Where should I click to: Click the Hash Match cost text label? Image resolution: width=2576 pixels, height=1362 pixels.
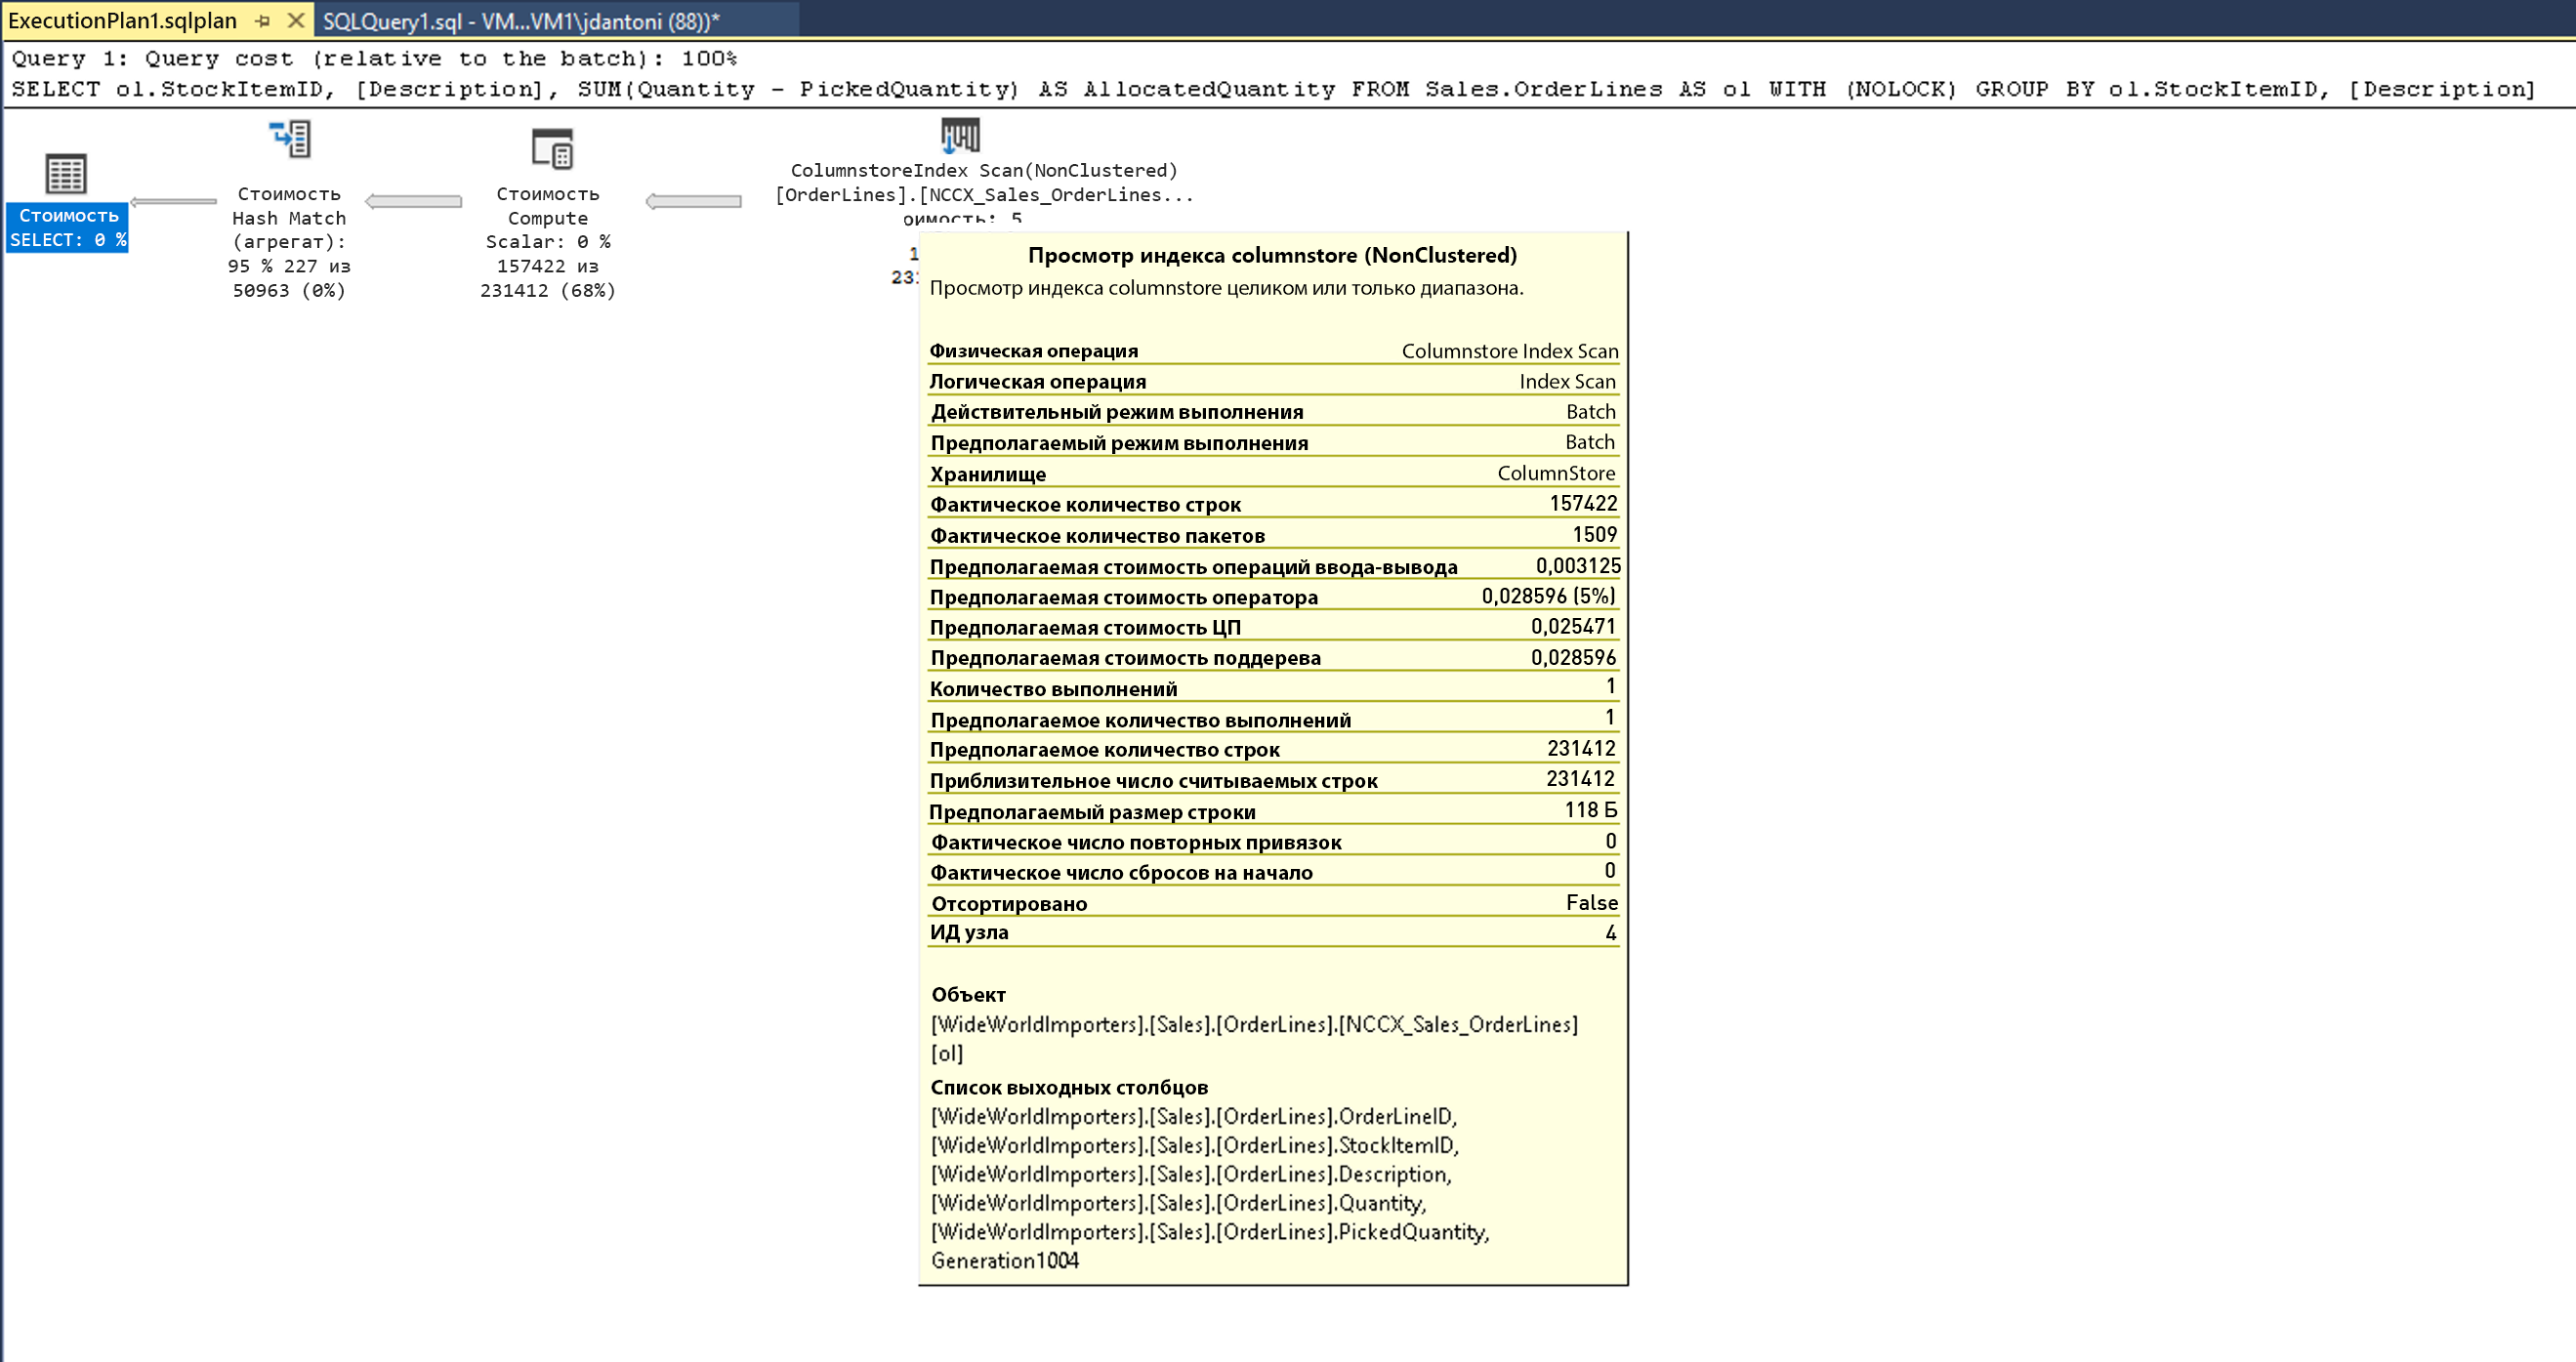289,242
